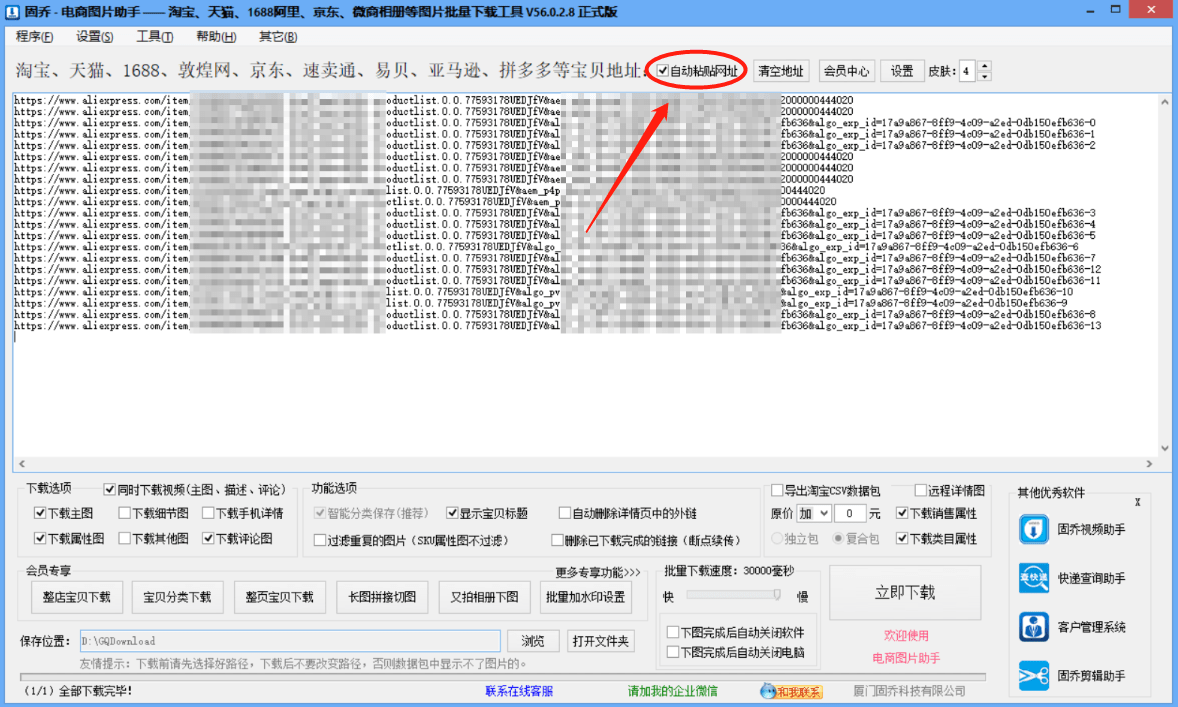Viewport: 1178px width, 707px height.
Task: Click the URL address list text area
Action: [x=585, y=275]
